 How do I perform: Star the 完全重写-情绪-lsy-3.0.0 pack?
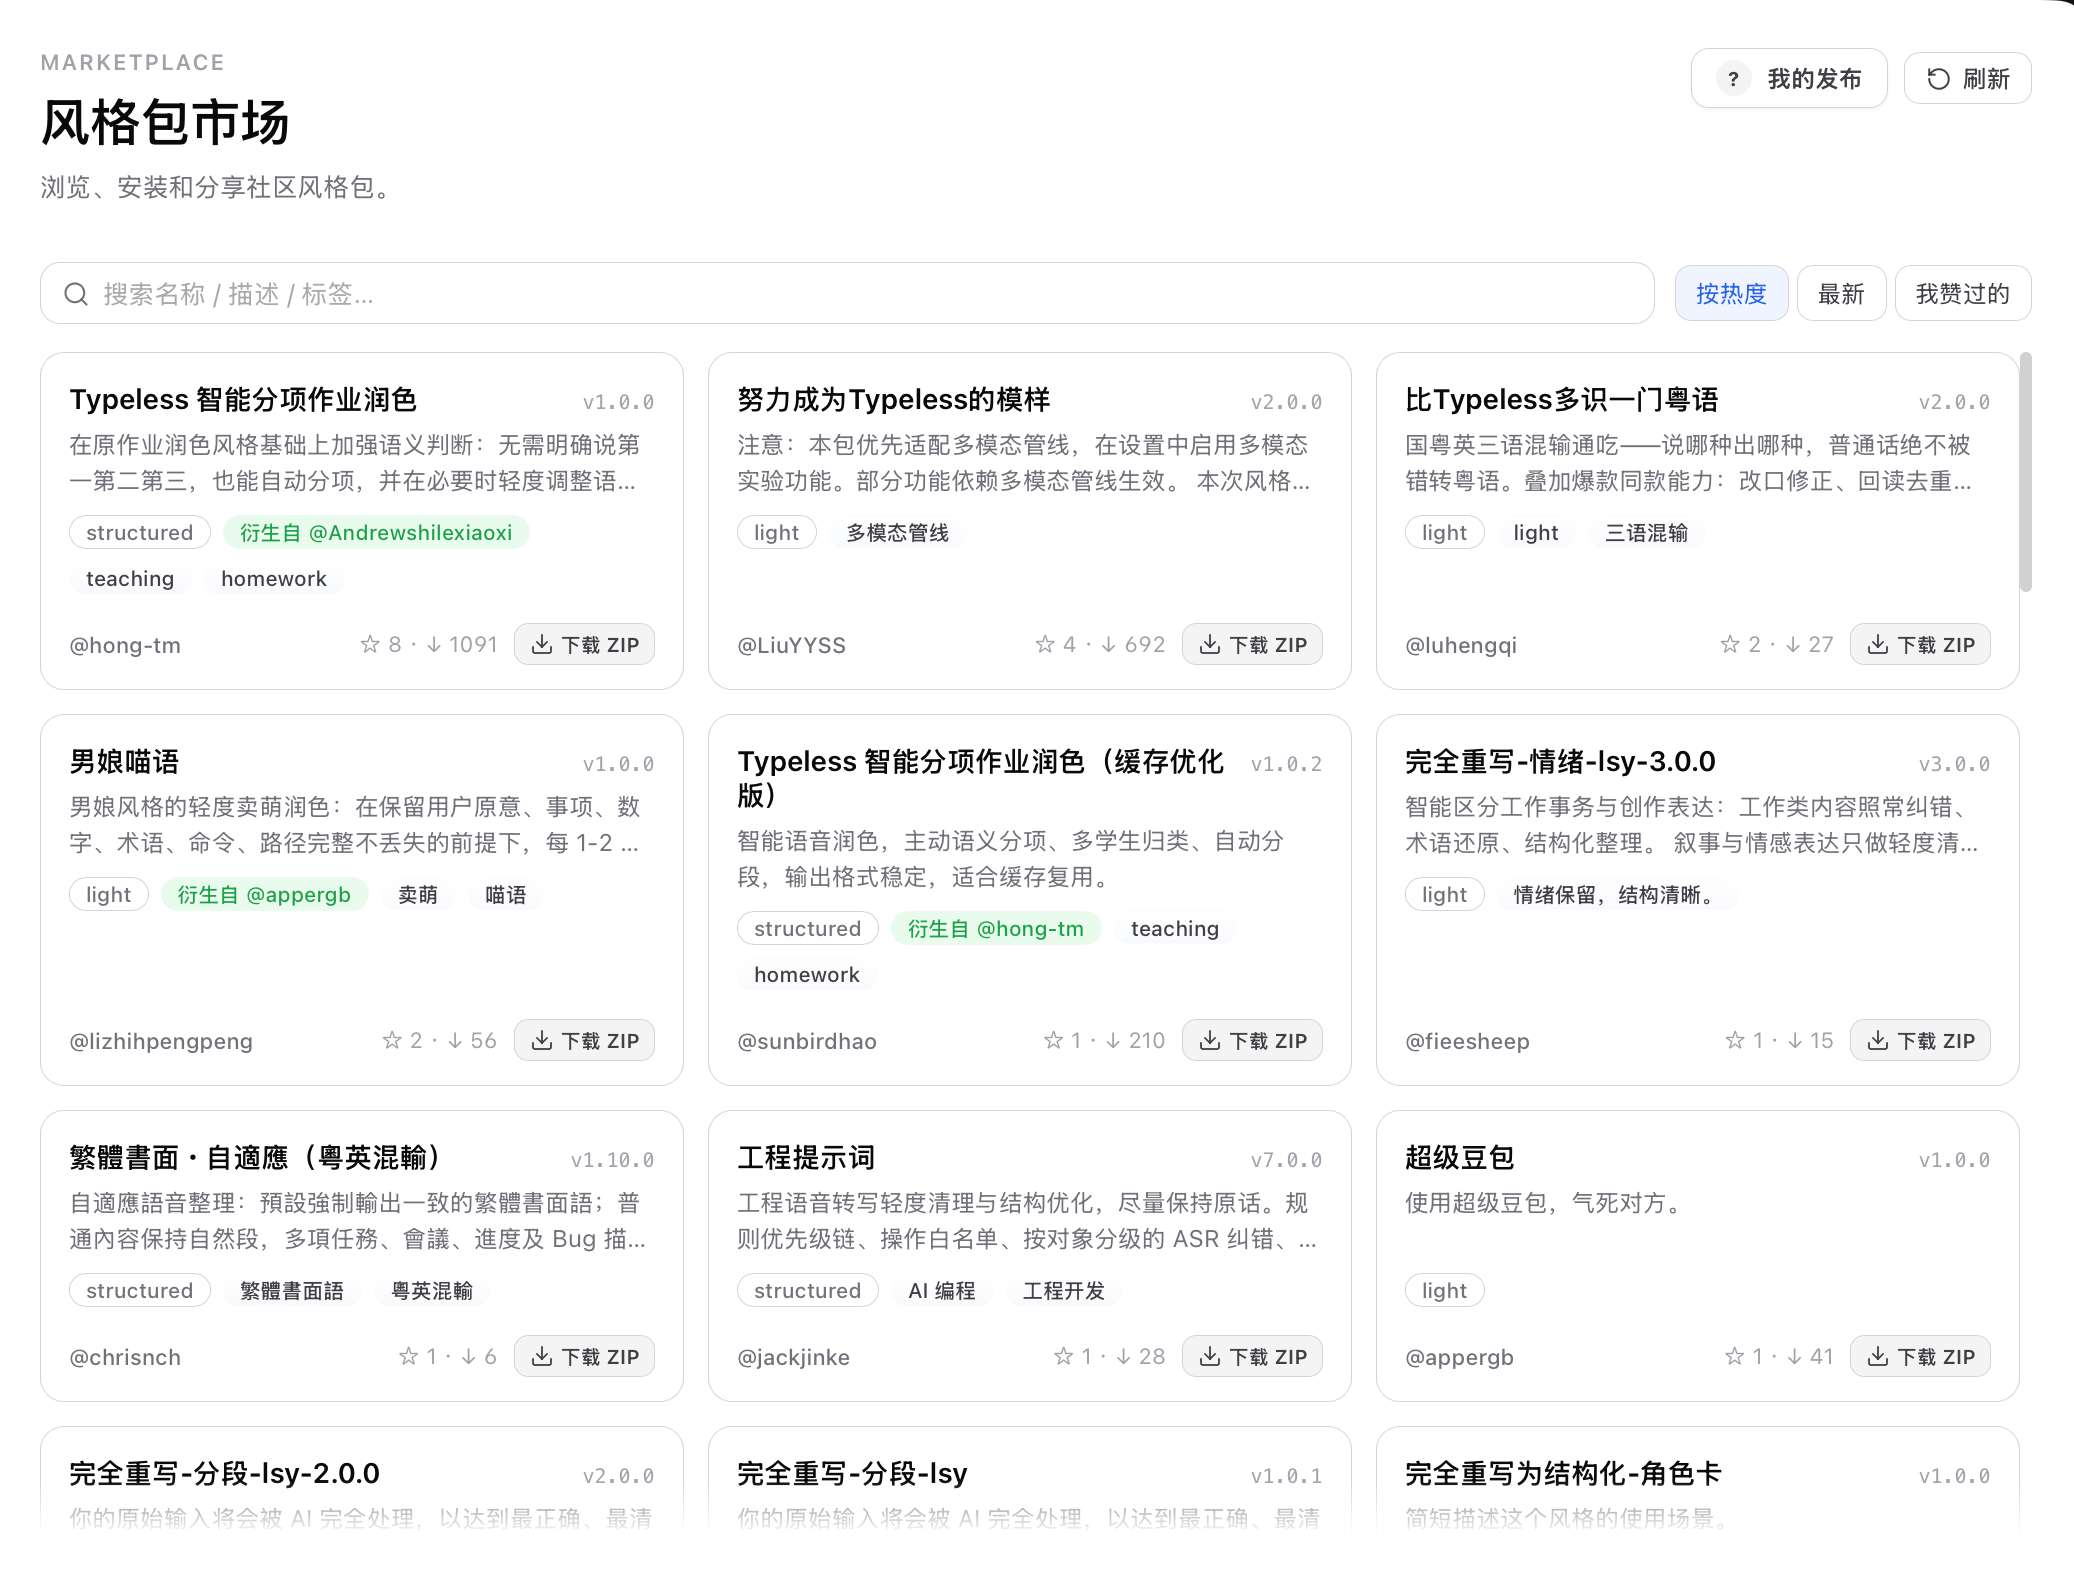click(x=1735, y=1041)
